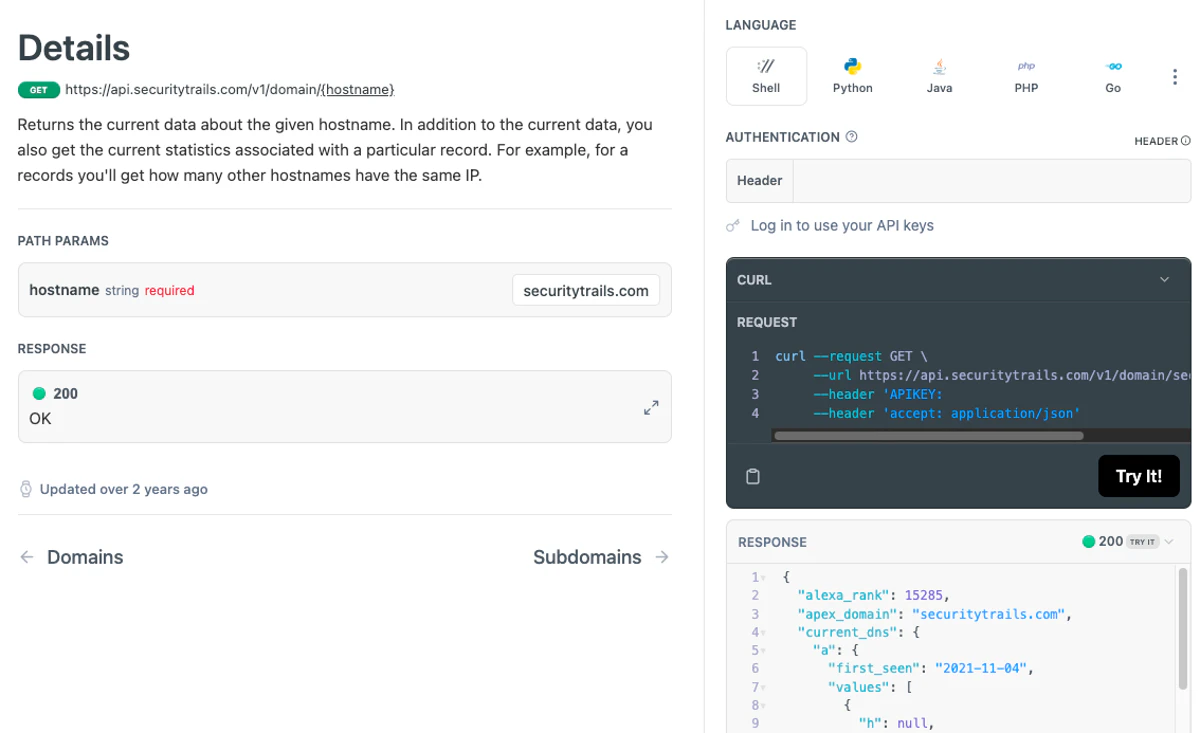Open more languages three-dot menu
The height and width of the screenshot is (733, 1200).
click(1174, 77)
